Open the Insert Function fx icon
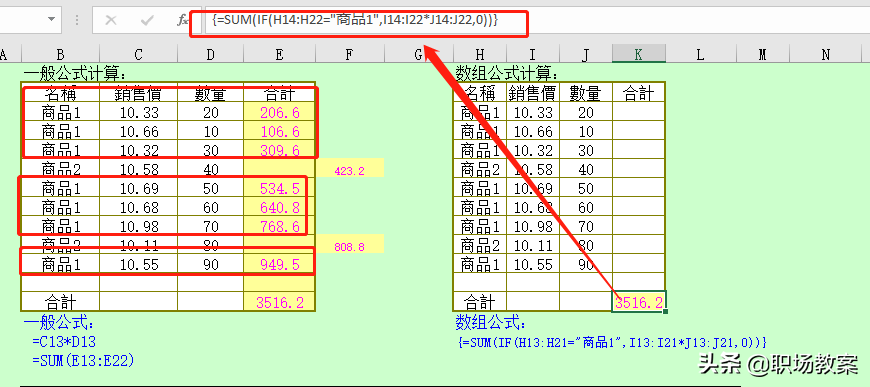 click(183, 21)
